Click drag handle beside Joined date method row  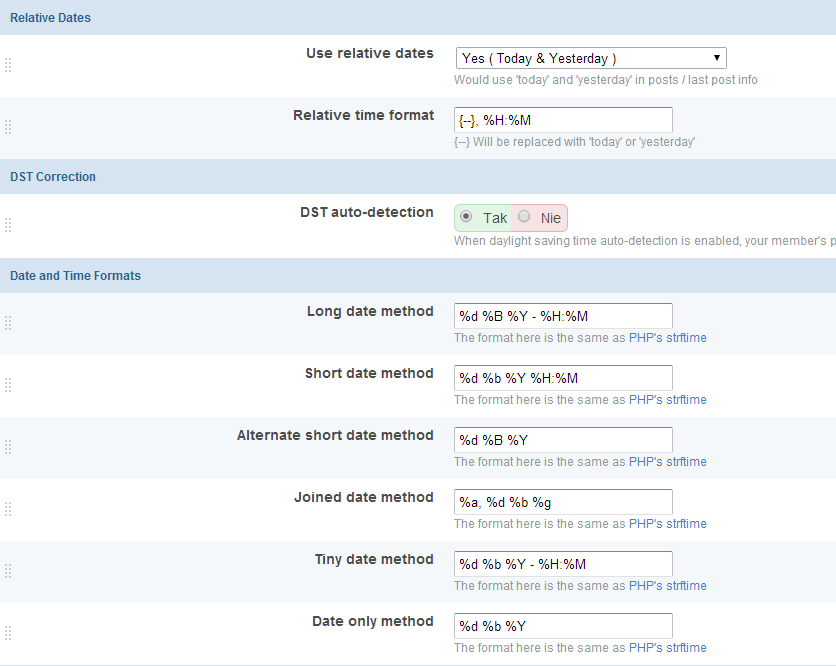[x=8, y=509]
